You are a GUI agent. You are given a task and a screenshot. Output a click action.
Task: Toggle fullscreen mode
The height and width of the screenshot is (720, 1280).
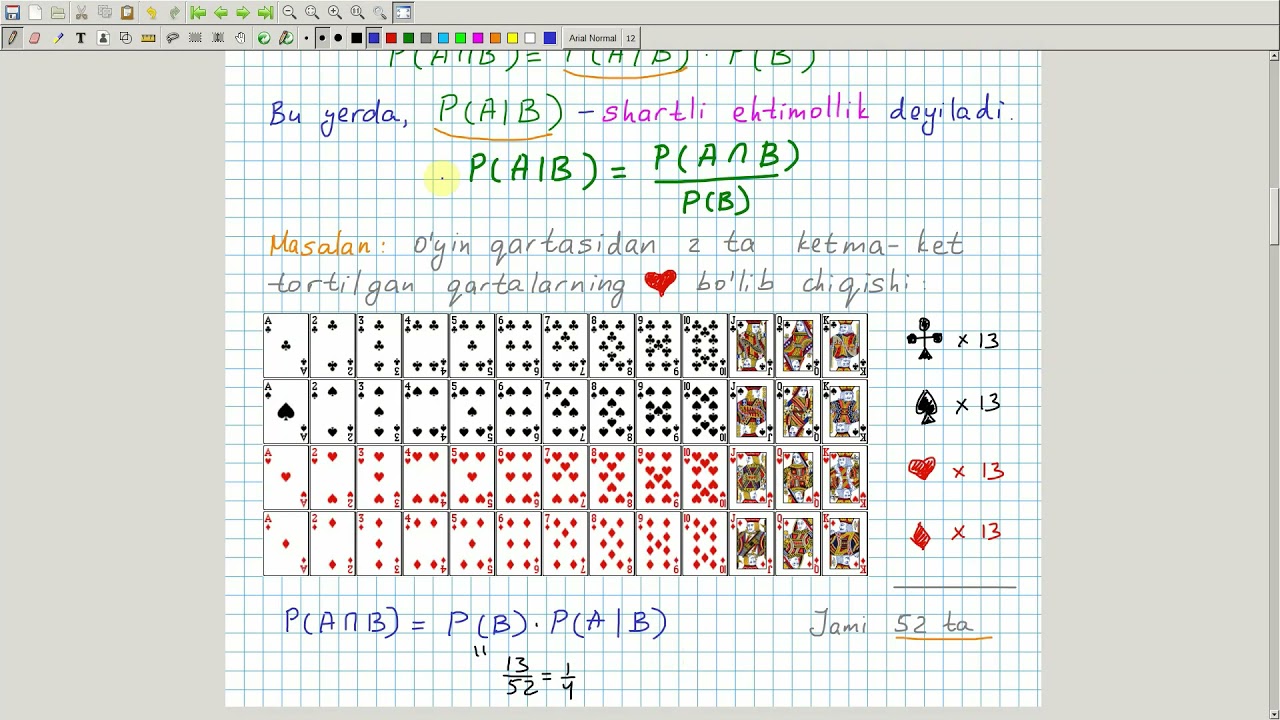[x=403, y=13]
